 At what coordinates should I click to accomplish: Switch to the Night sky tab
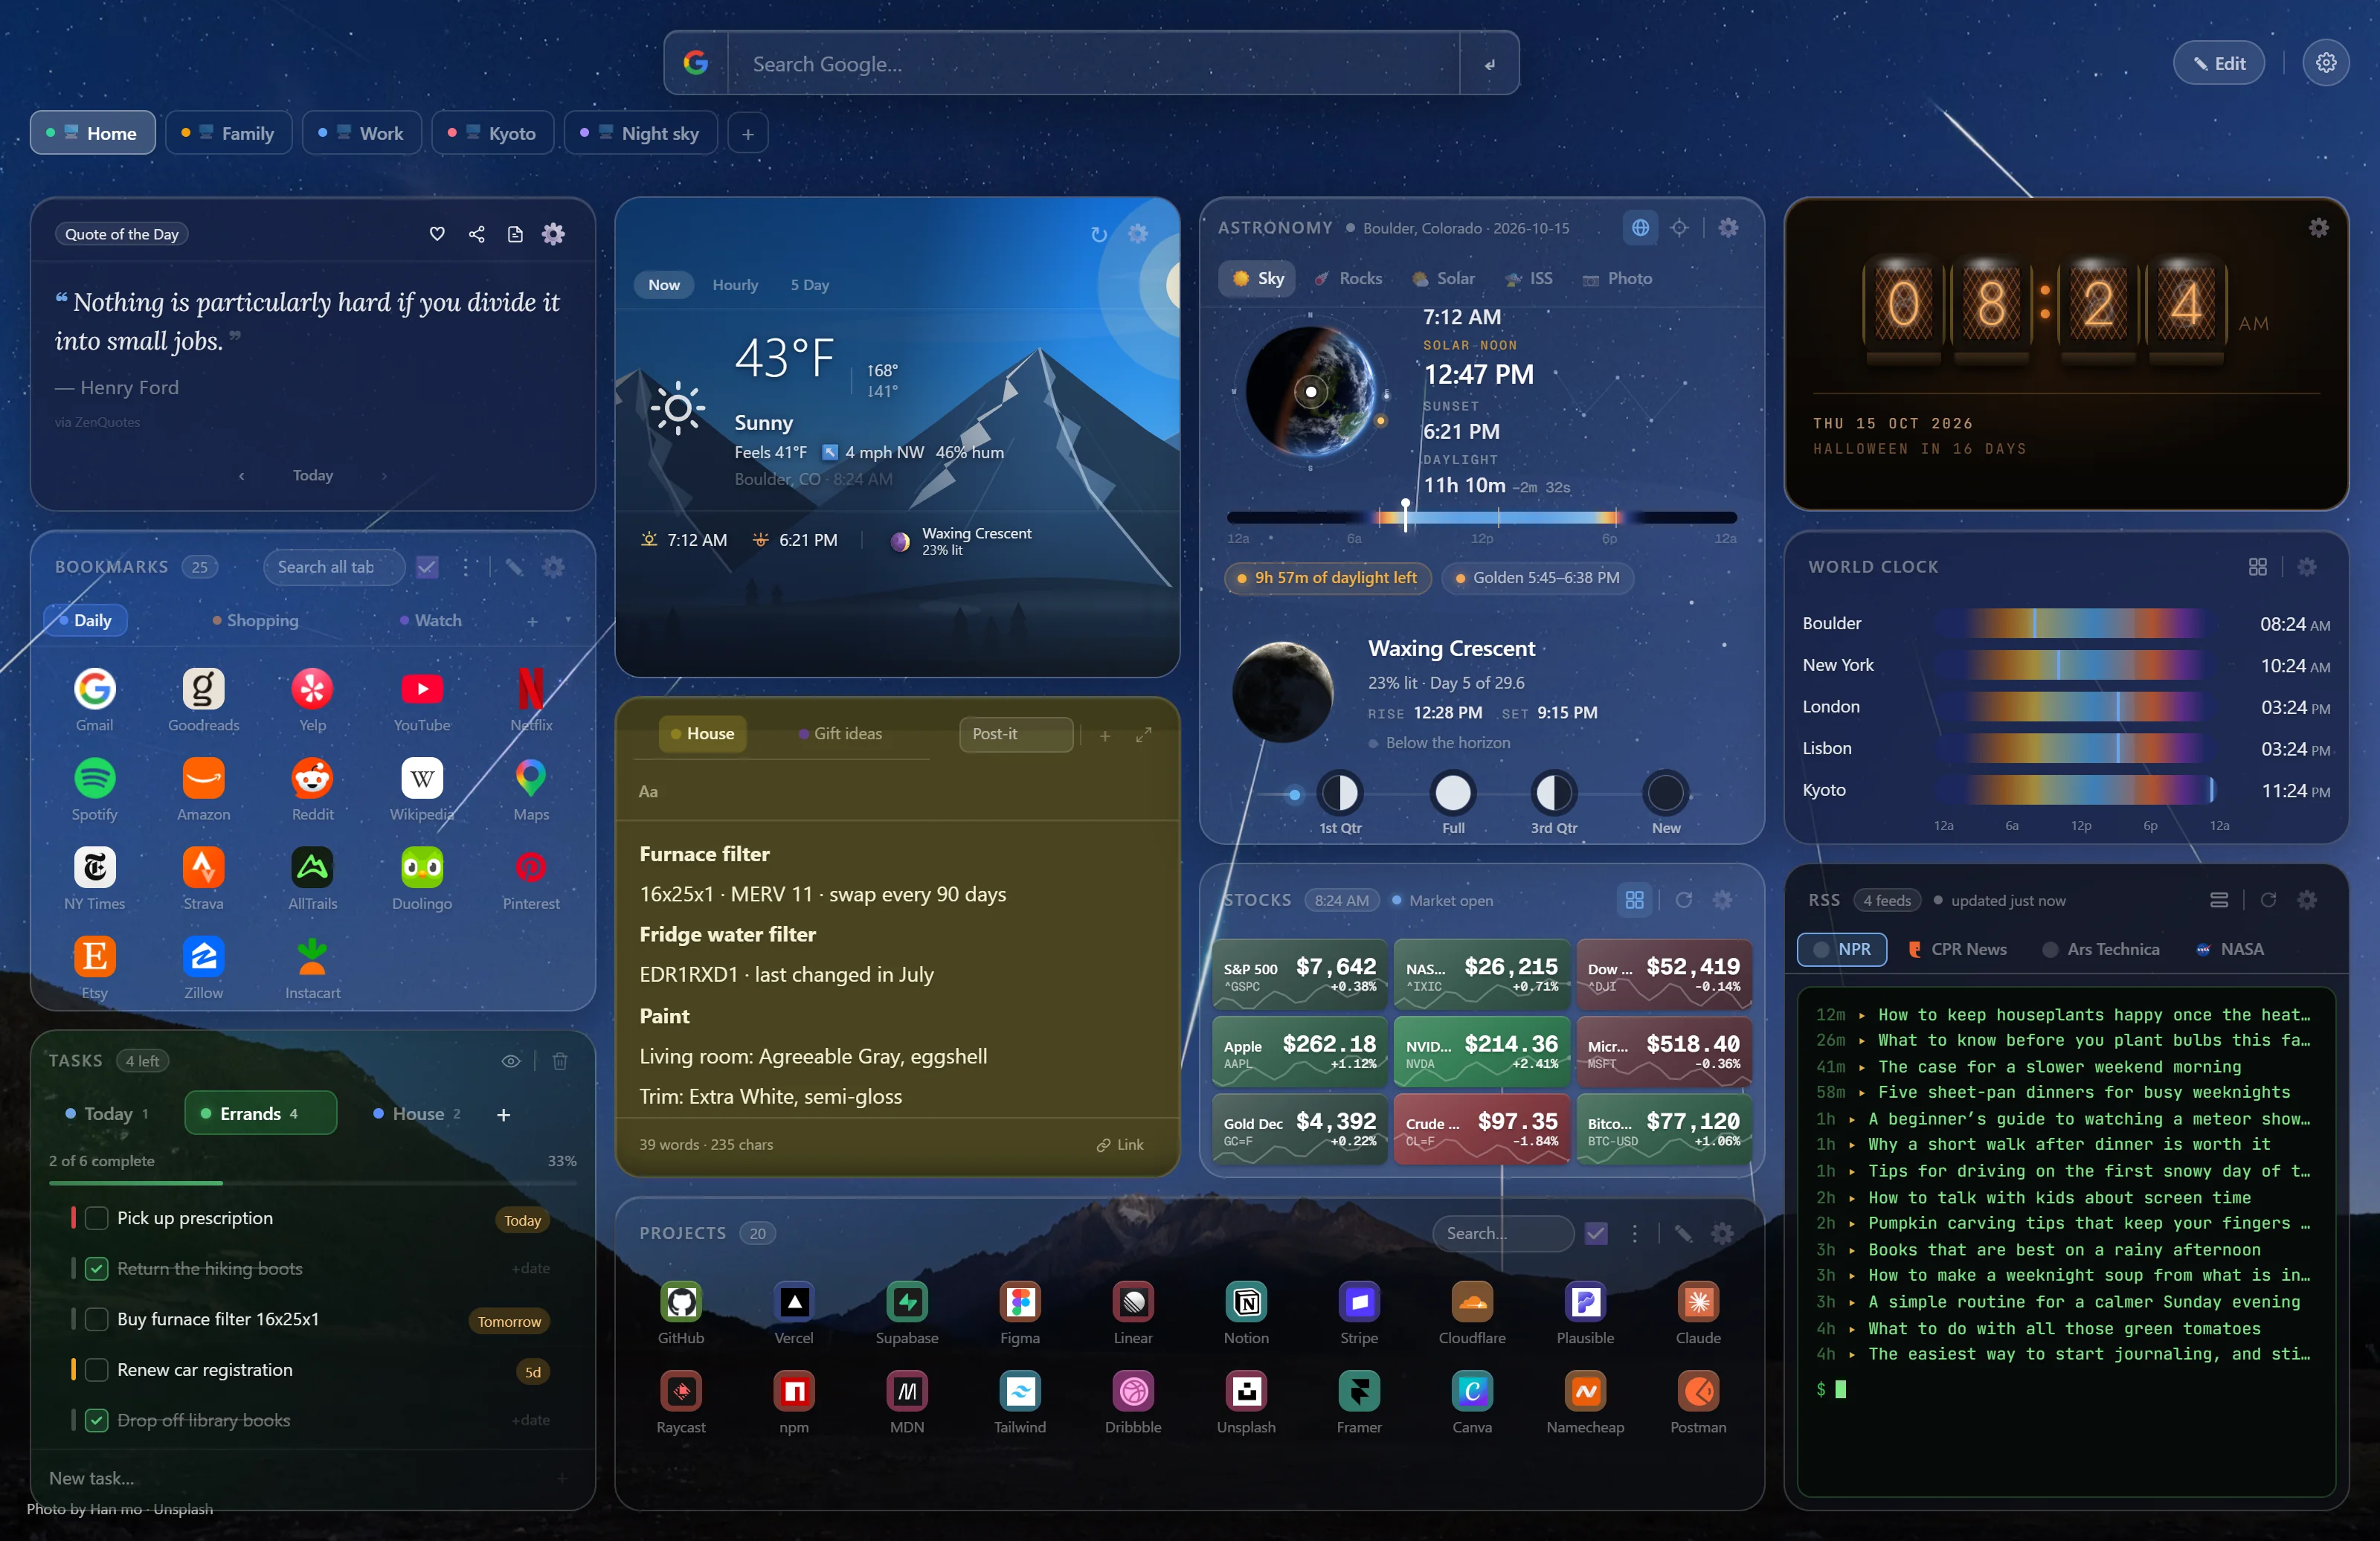click(641, 133)
